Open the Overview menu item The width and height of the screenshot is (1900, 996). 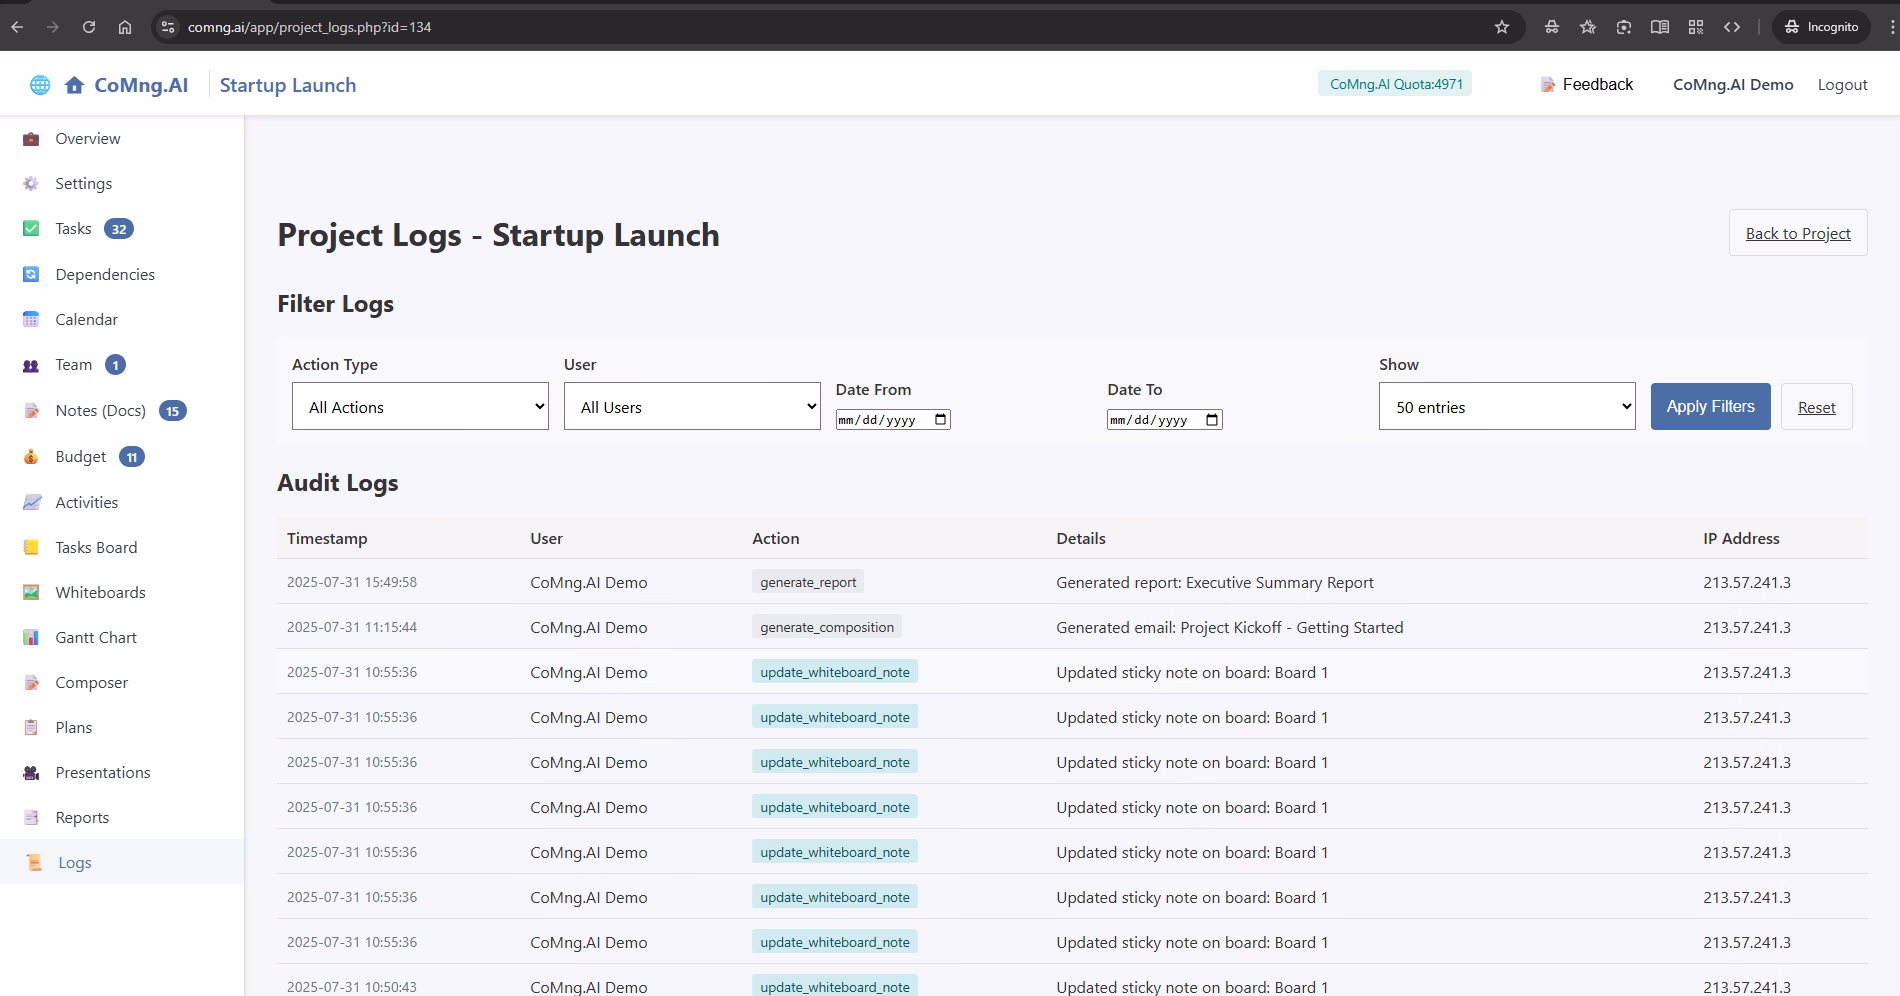87,139
